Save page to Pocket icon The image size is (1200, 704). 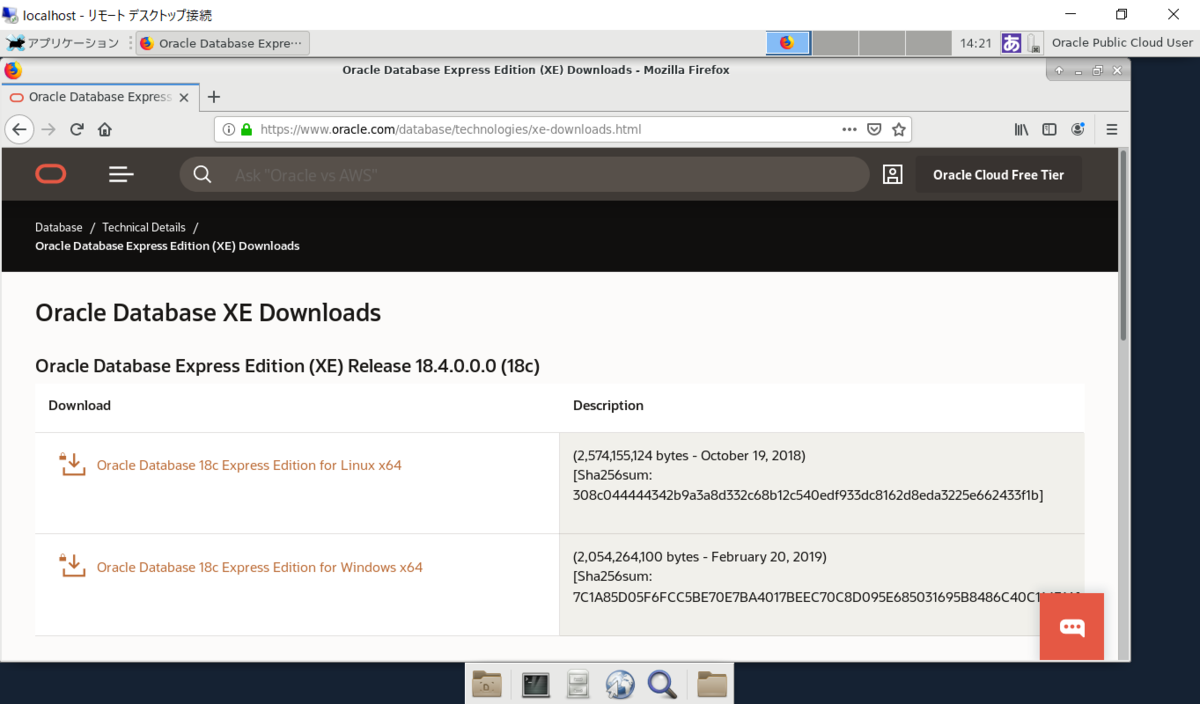[873, 129]
